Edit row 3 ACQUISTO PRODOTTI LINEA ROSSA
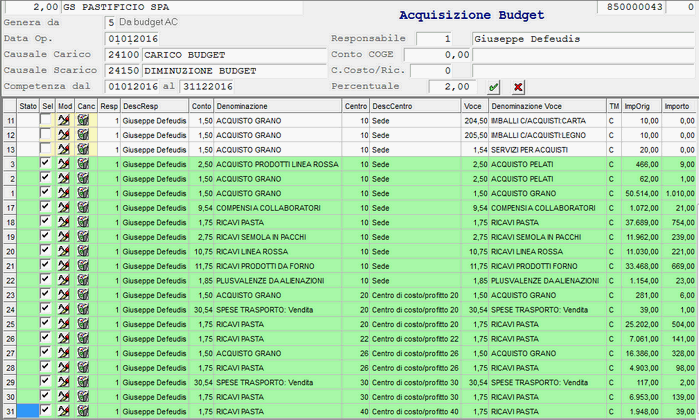Image resolution: width=699 pixels, height=420 pixels. point(64,164)
